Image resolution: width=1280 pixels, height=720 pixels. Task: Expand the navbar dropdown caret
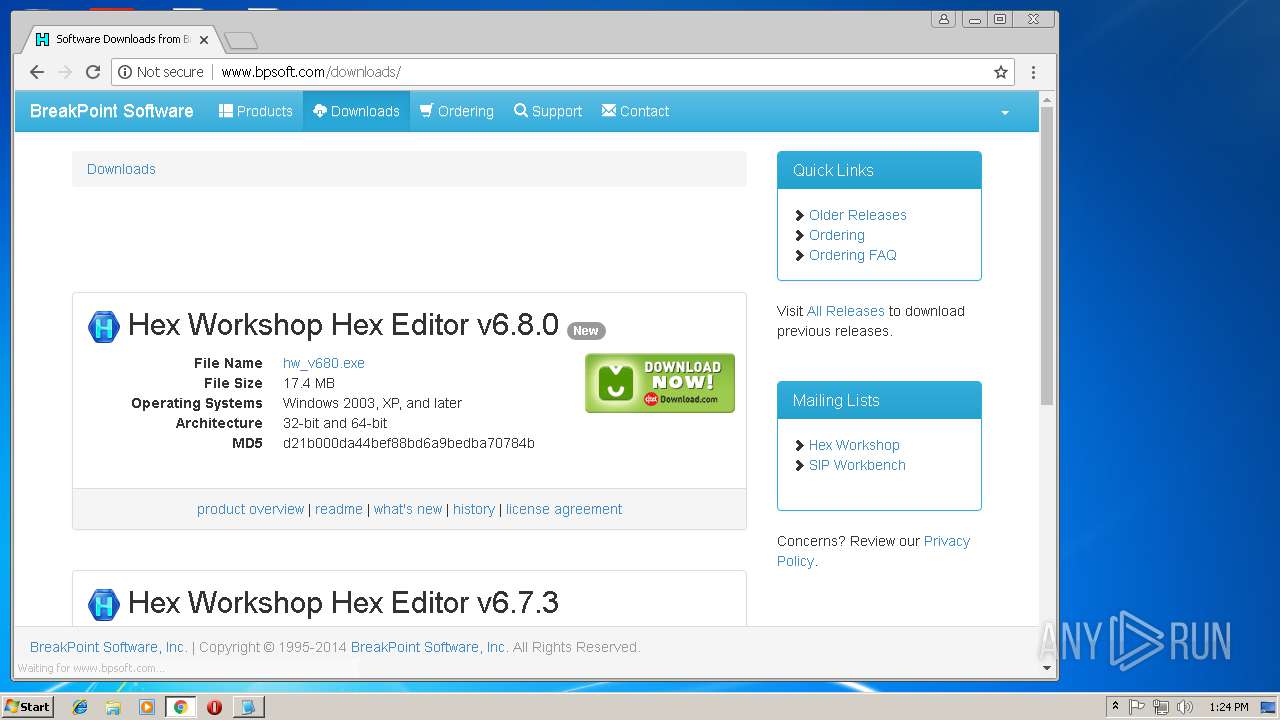point(1005,112)
